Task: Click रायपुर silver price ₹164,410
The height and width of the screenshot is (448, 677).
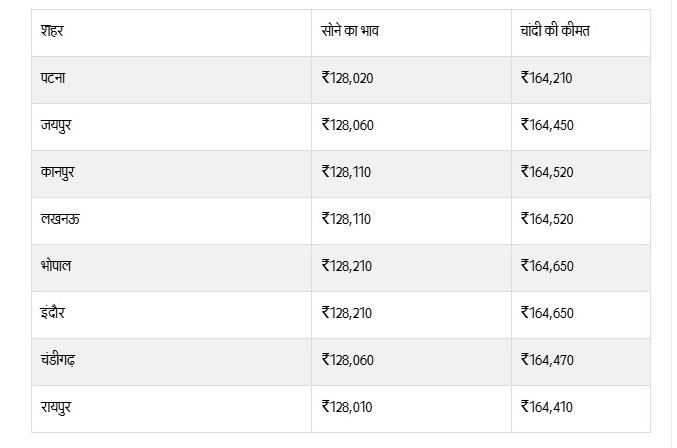Action: coord(547,407)
